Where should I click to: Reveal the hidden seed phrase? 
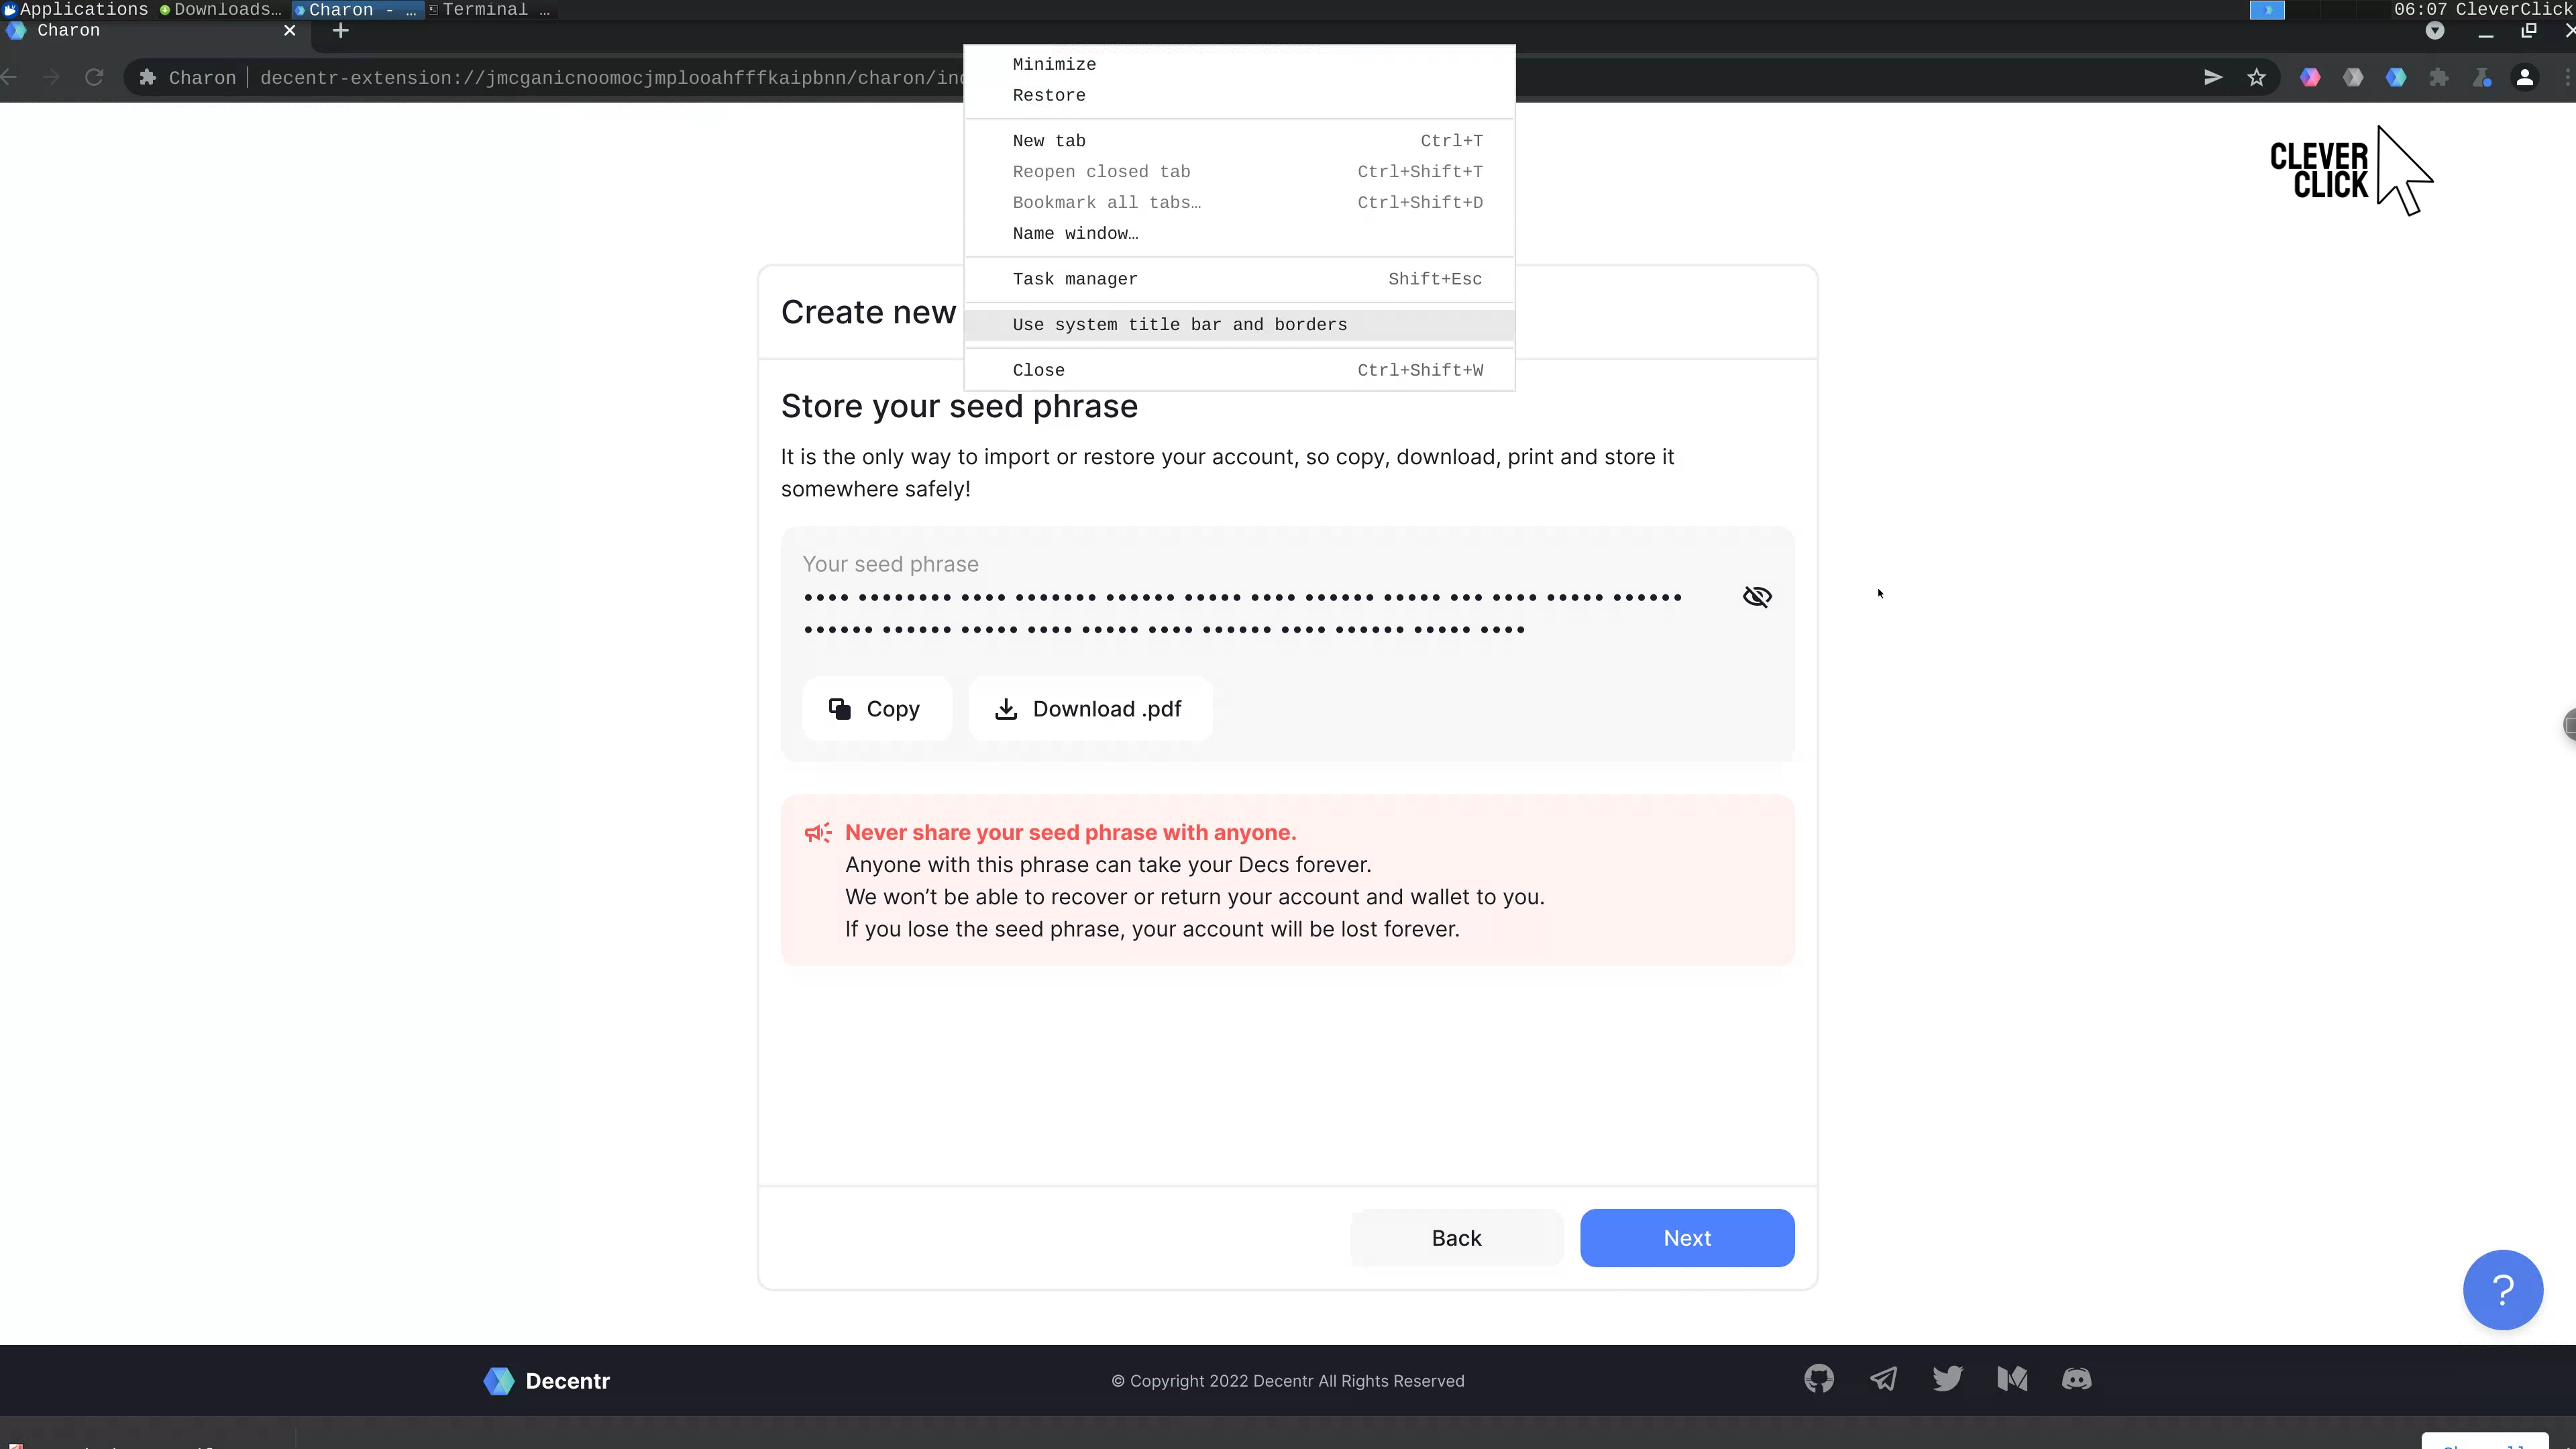coord(1757,597)
